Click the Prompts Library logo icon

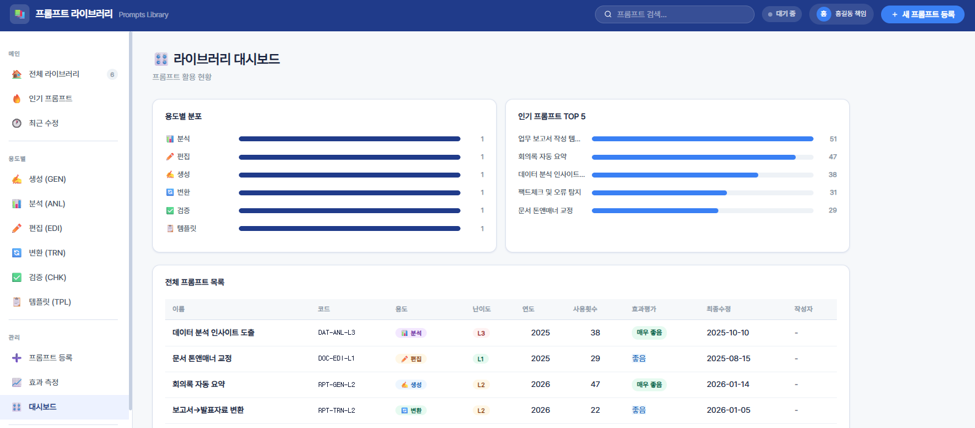(x=19, y=14)
